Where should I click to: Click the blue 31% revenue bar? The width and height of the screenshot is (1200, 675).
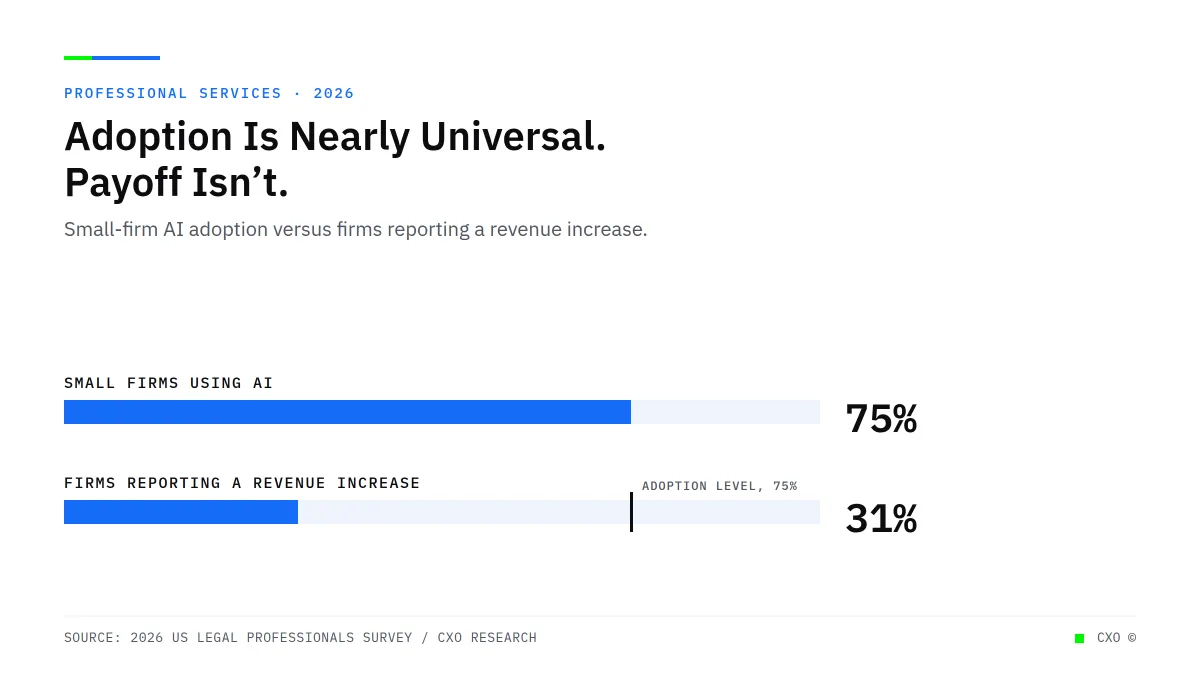(181, 512)
